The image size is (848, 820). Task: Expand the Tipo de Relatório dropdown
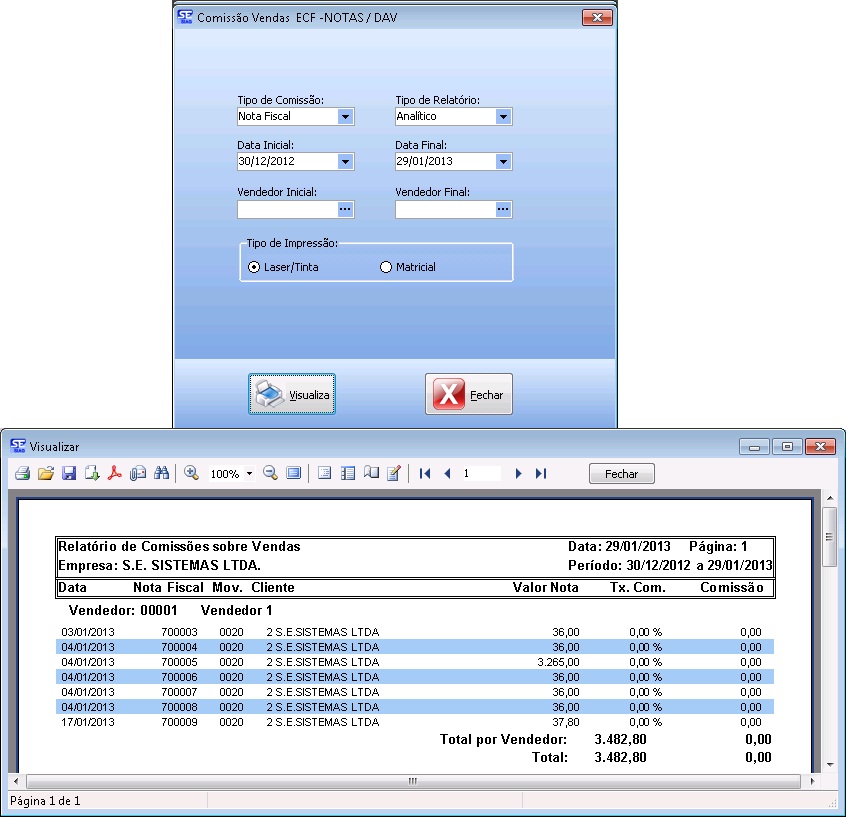pyautogui.click(x=503, y=117)
